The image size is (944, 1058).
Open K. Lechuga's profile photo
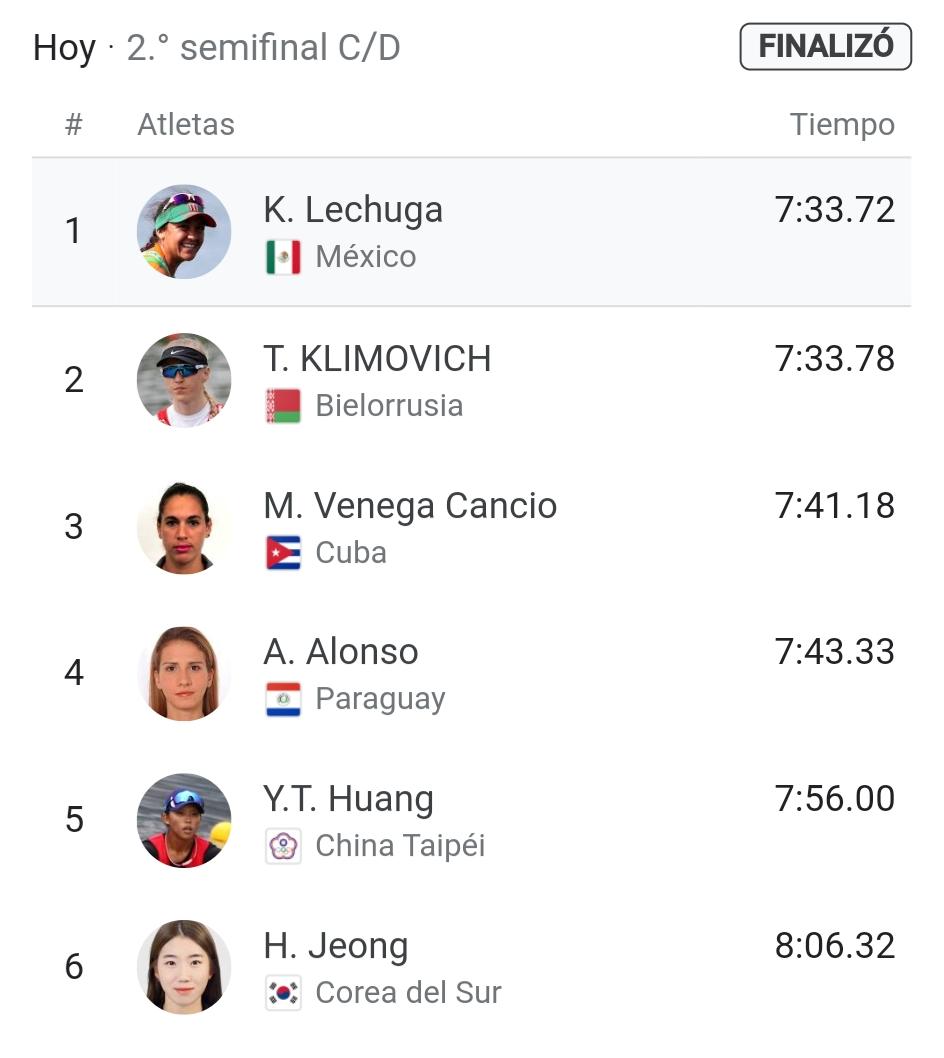[184, 231]
